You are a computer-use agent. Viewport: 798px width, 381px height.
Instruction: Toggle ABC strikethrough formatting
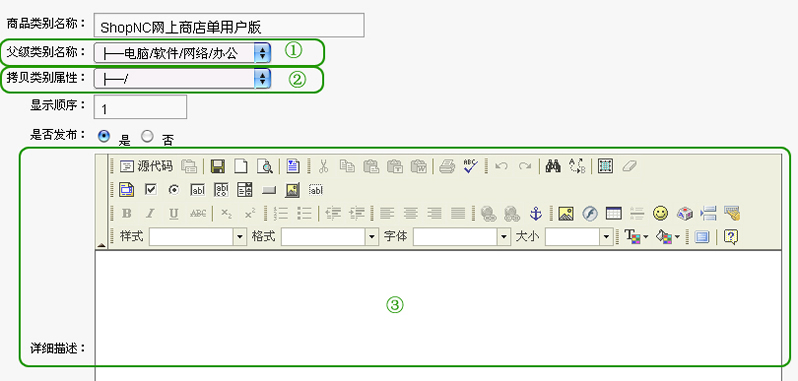point(198,214)
